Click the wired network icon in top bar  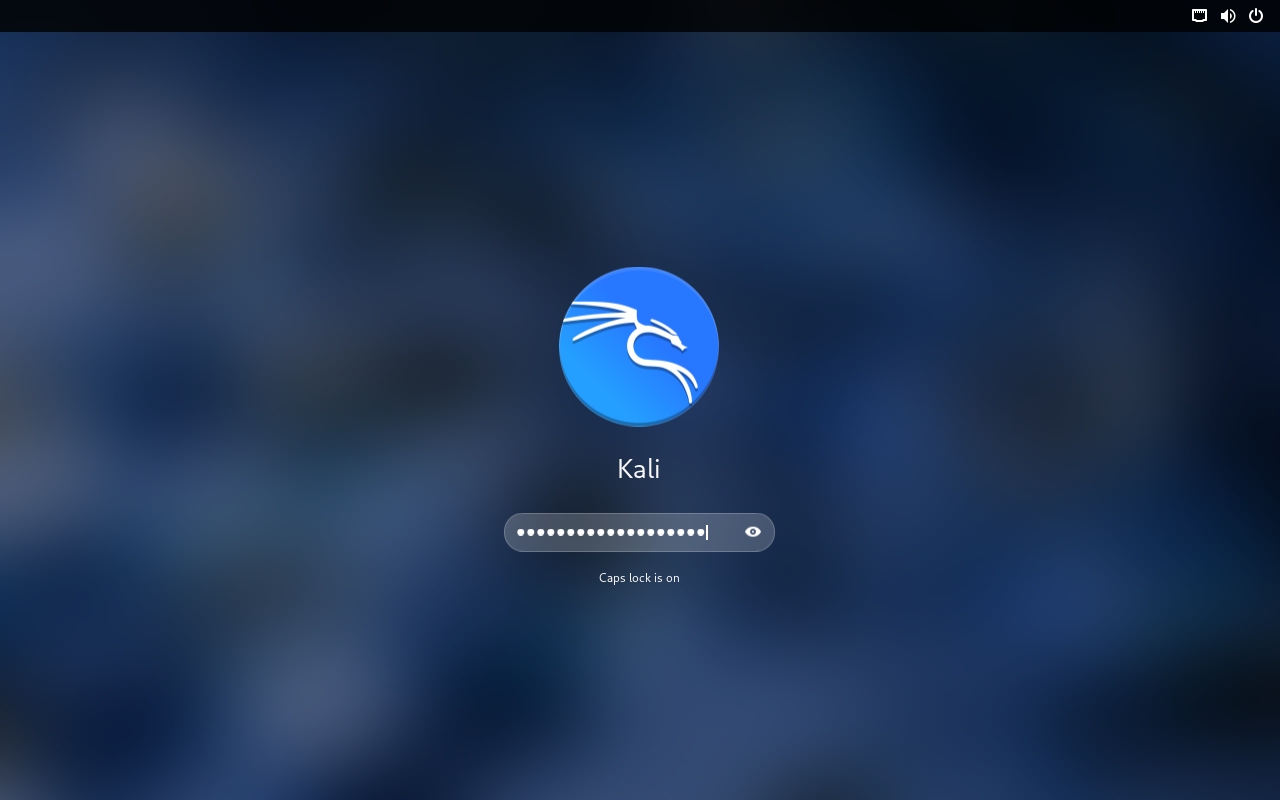pos(1199,15)
